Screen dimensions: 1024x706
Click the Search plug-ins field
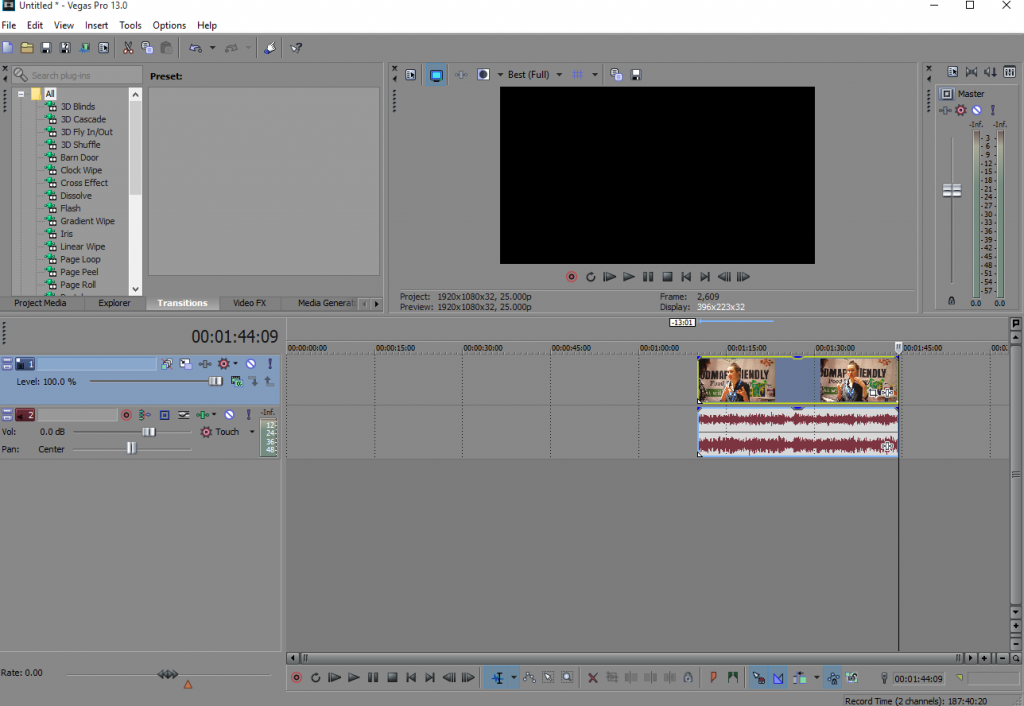tap(77, 75)
